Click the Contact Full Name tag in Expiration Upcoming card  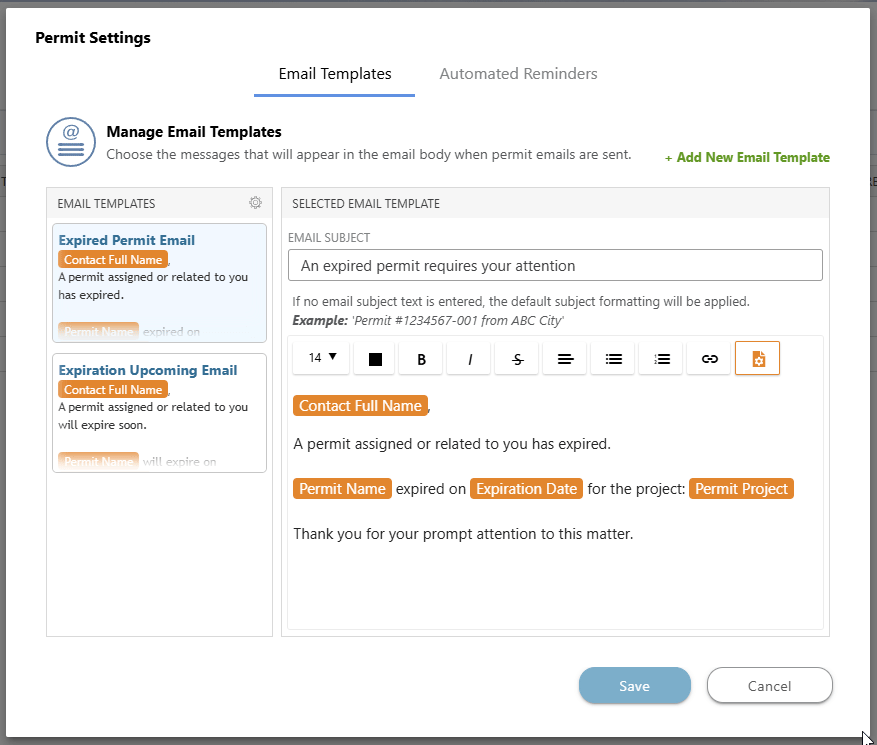[x=113, y=390]
